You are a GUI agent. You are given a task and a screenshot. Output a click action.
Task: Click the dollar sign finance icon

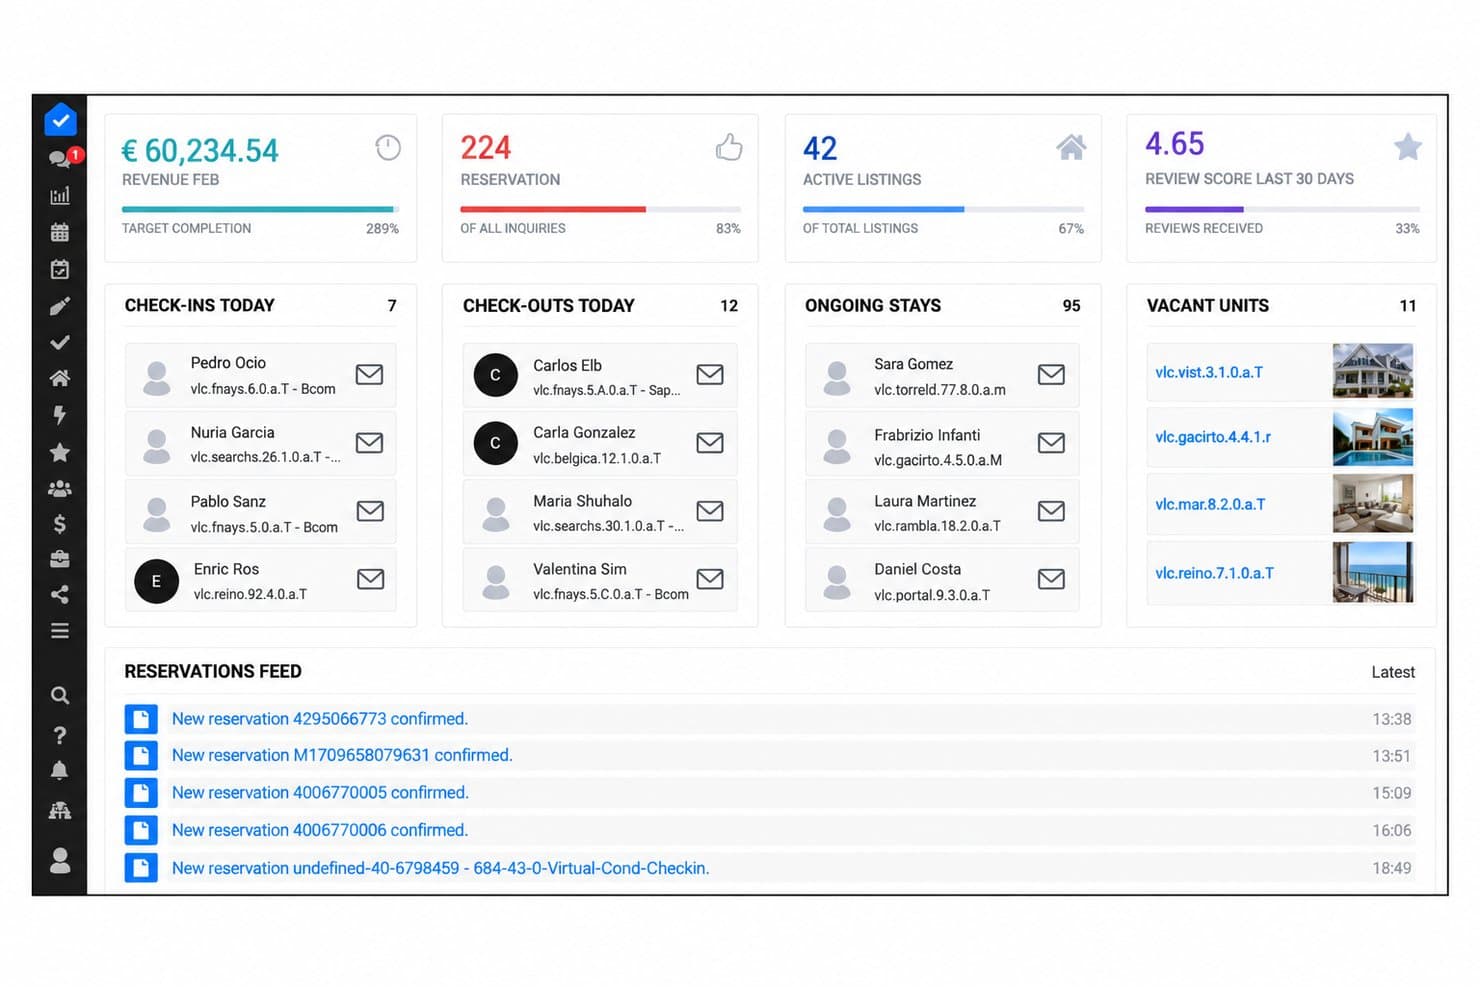60,524
